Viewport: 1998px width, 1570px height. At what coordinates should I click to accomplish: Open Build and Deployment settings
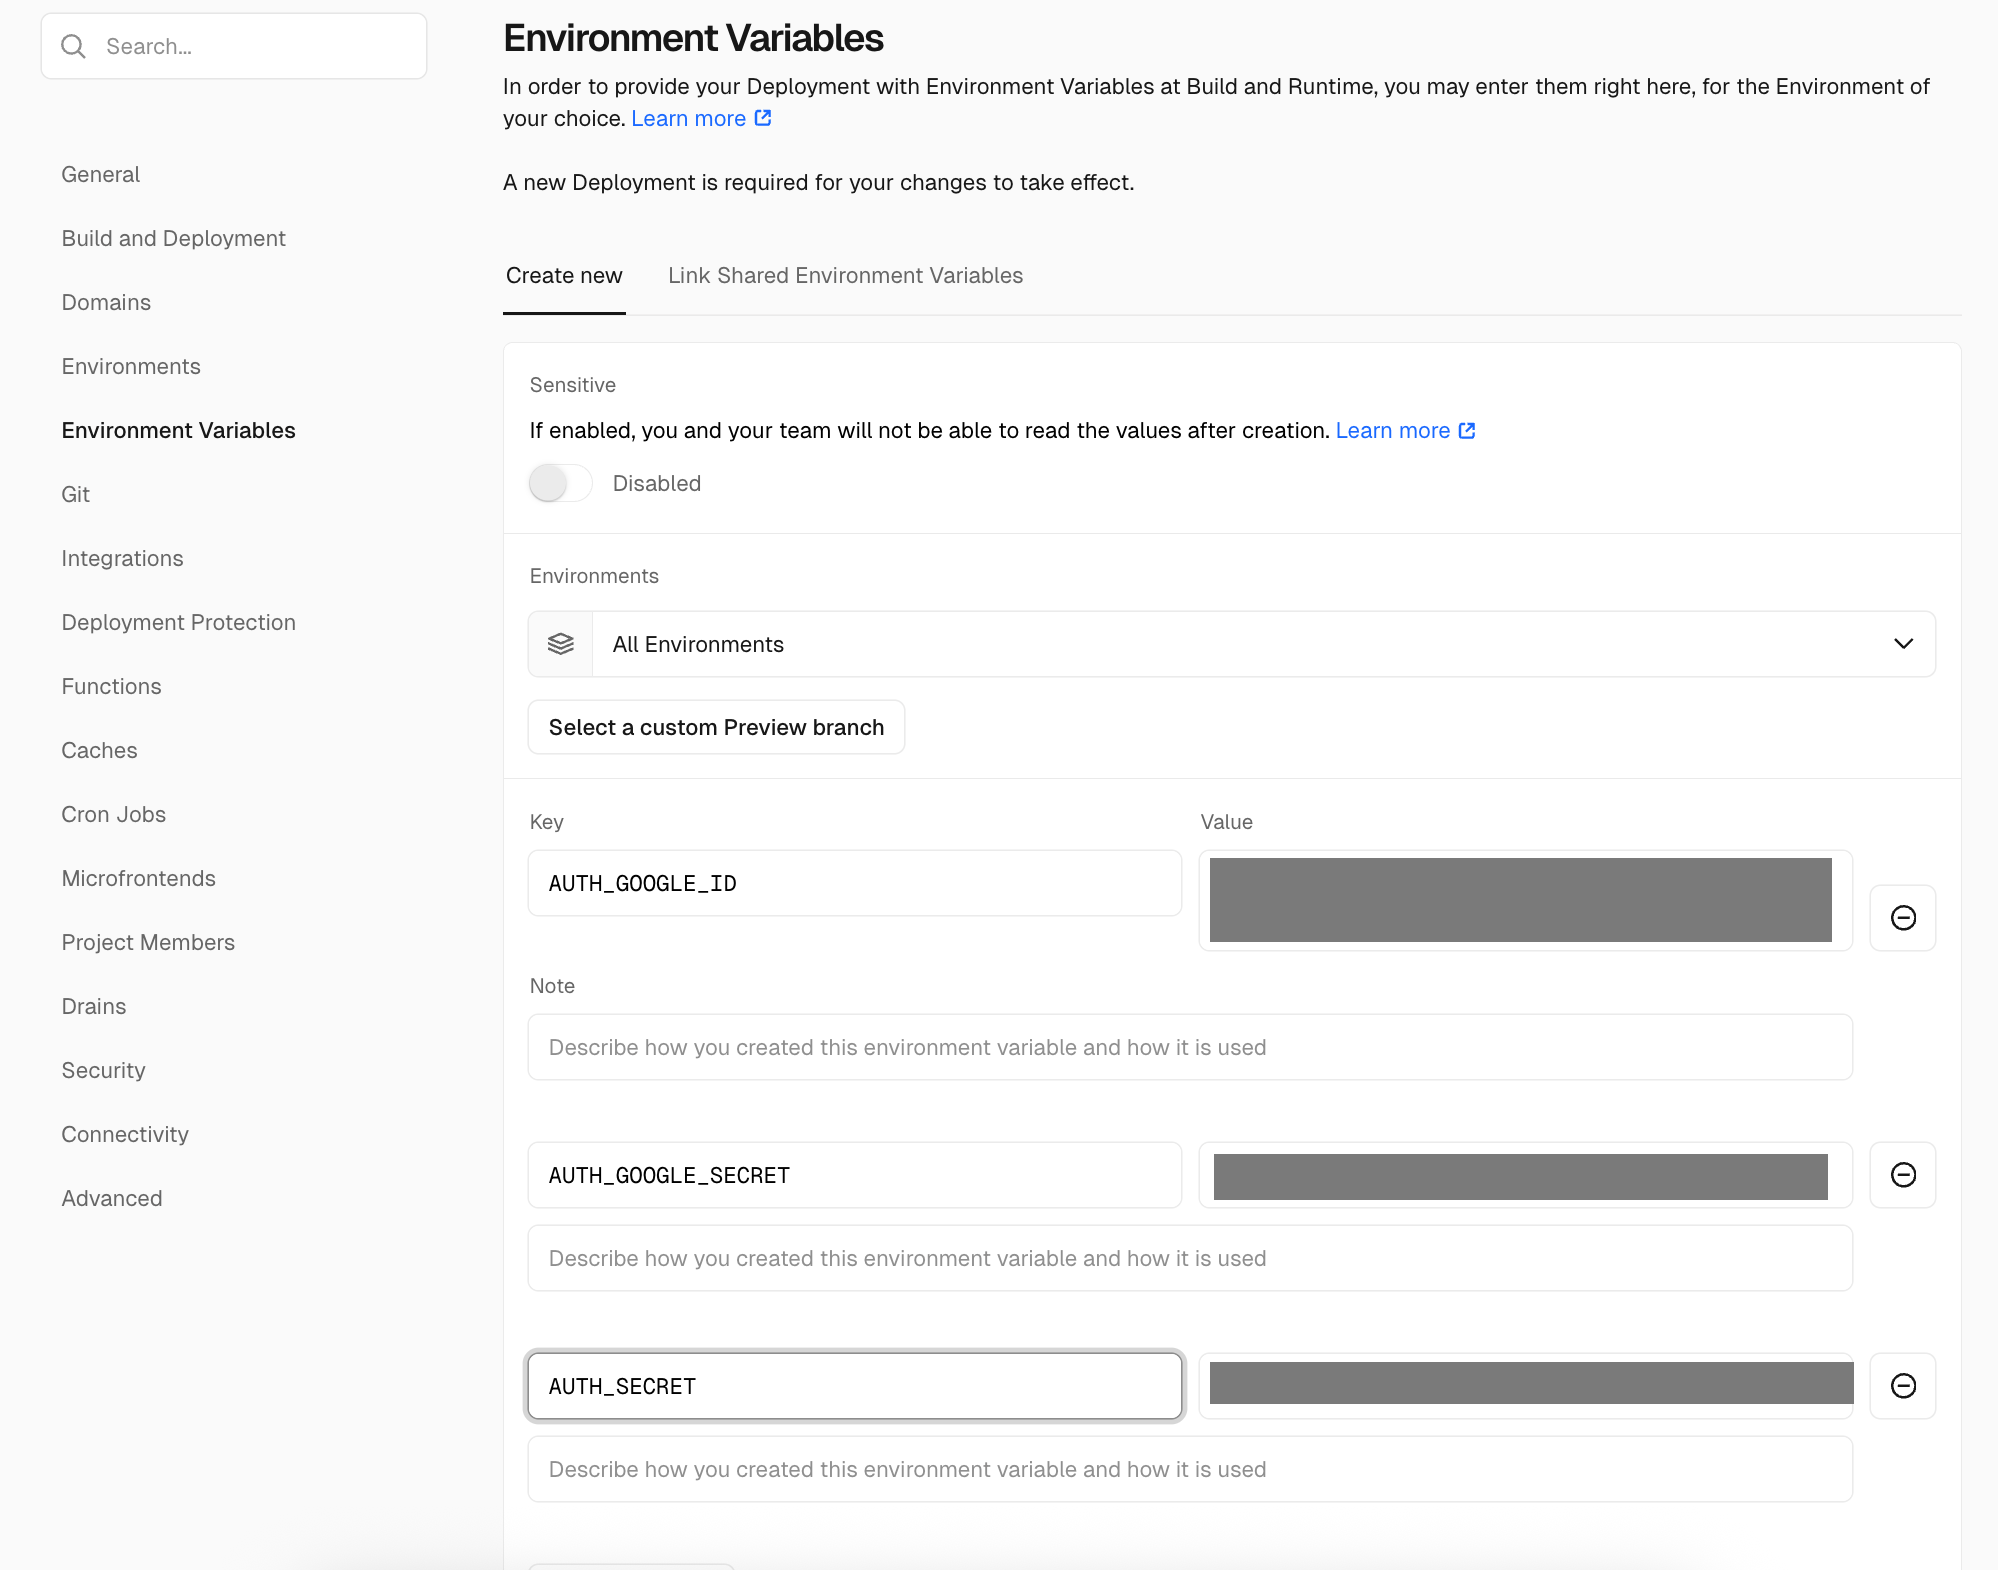pyautogui.click(x=174, y=238)
